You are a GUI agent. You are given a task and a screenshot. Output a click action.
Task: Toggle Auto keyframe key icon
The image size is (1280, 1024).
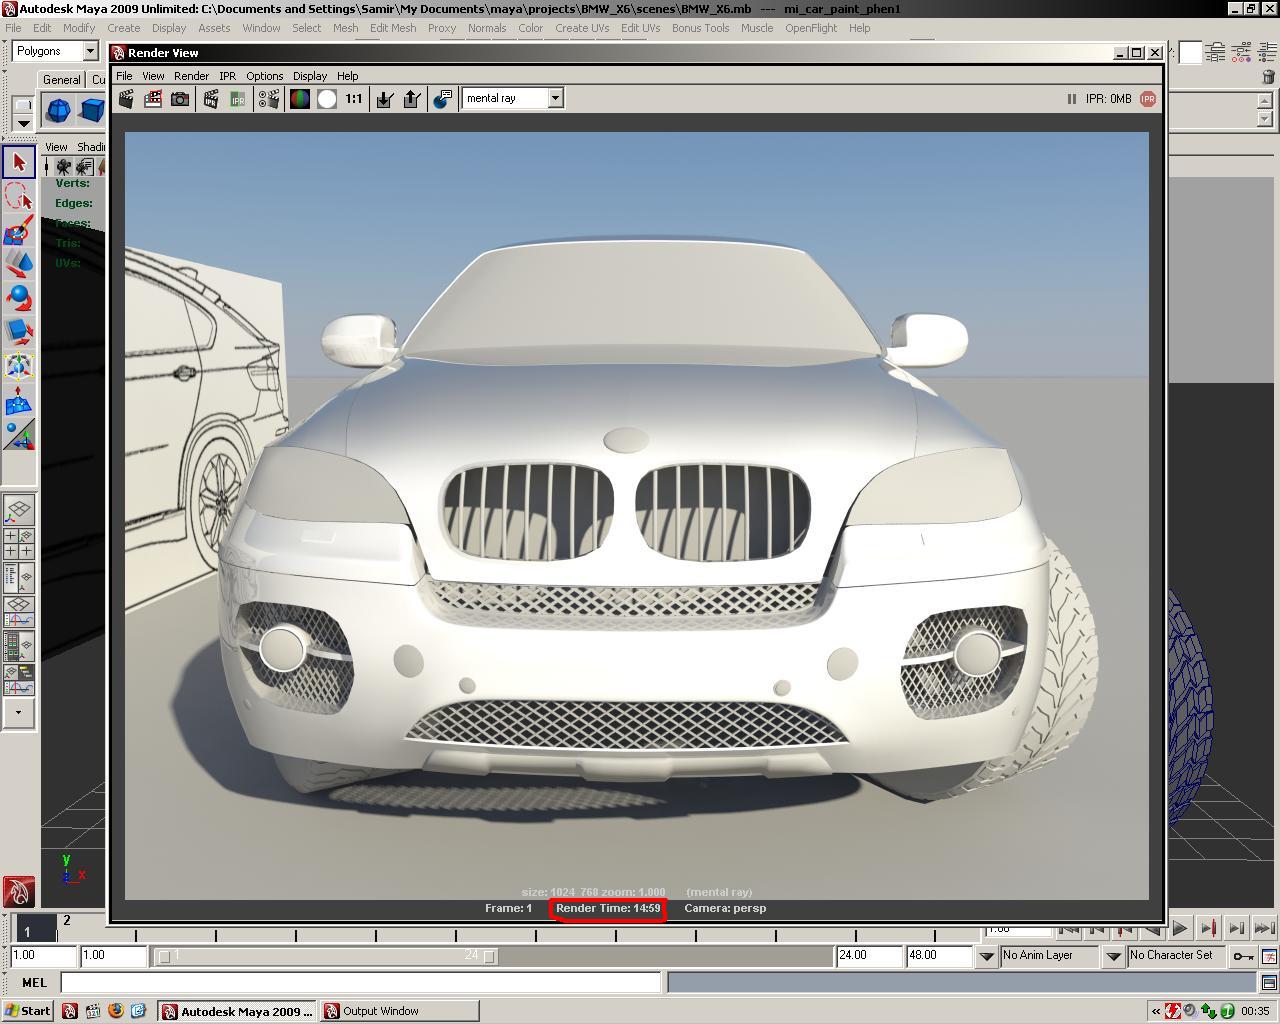(1242, 956)
